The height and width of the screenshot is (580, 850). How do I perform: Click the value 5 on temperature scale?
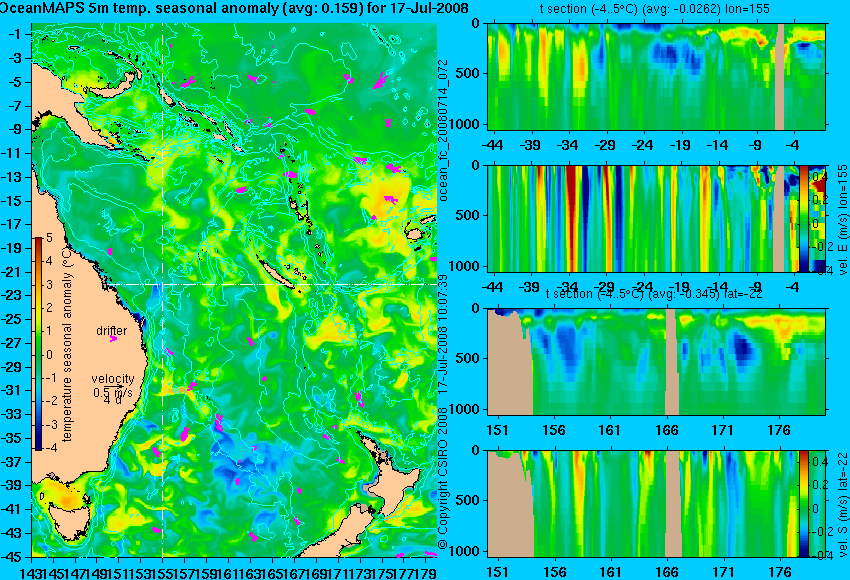49,238
